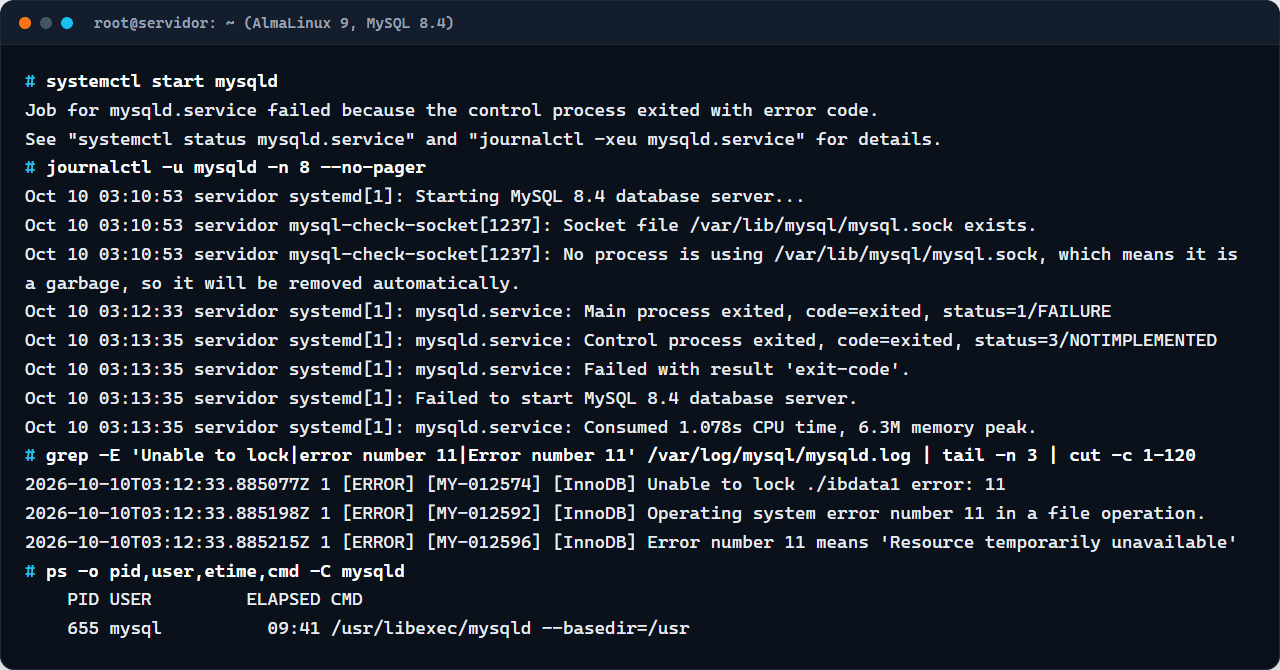The image size is (1280, 670).
Task: Click the grep command for 'Unable to lock'
Action: (x=621, y=457)
